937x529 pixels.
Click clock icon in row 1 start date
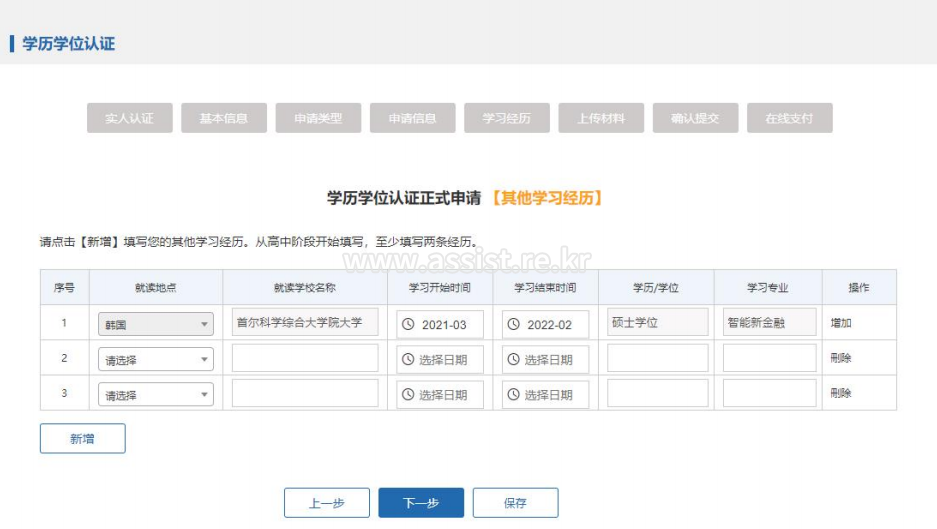[x=408, y=324]
